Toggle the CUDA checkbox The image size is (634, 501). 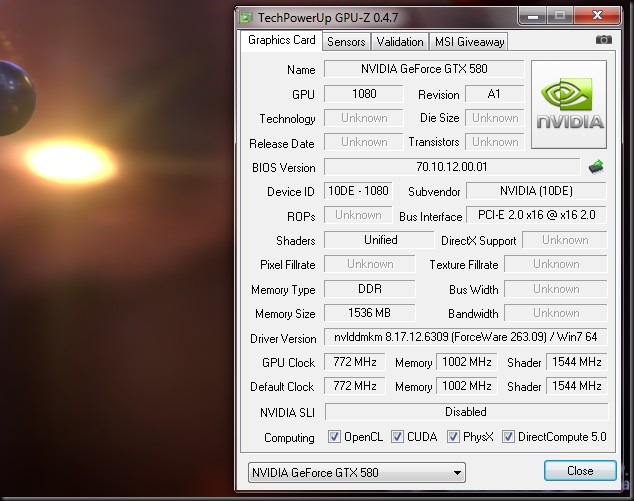pos(397,437)
